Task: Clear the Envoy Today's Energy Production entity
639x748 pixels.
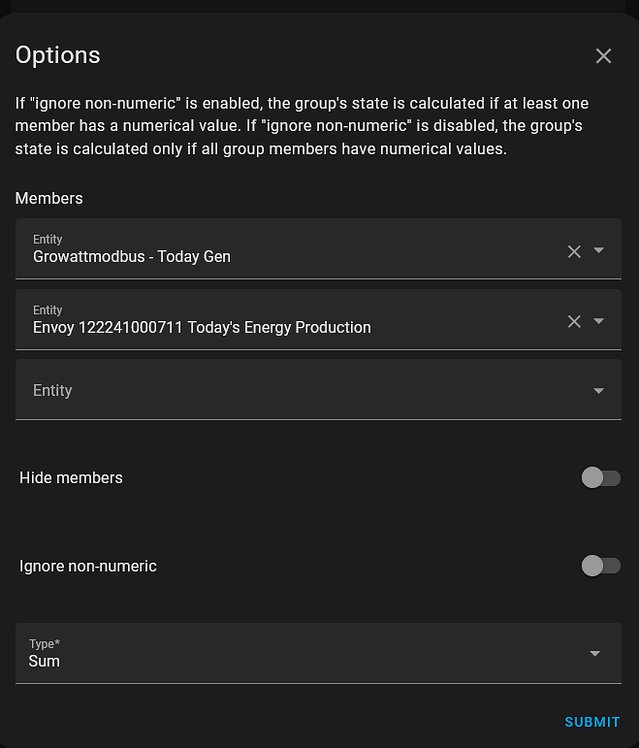Action: point(574,321)
